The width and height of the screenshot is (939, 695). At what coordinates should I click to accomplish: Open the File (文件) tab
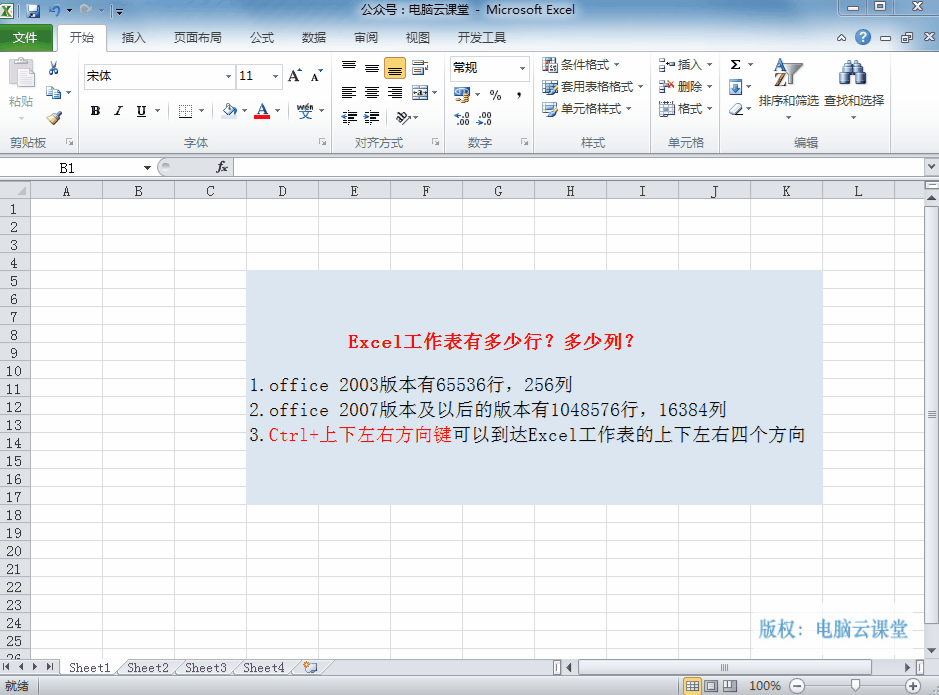(x=25, y=38)
